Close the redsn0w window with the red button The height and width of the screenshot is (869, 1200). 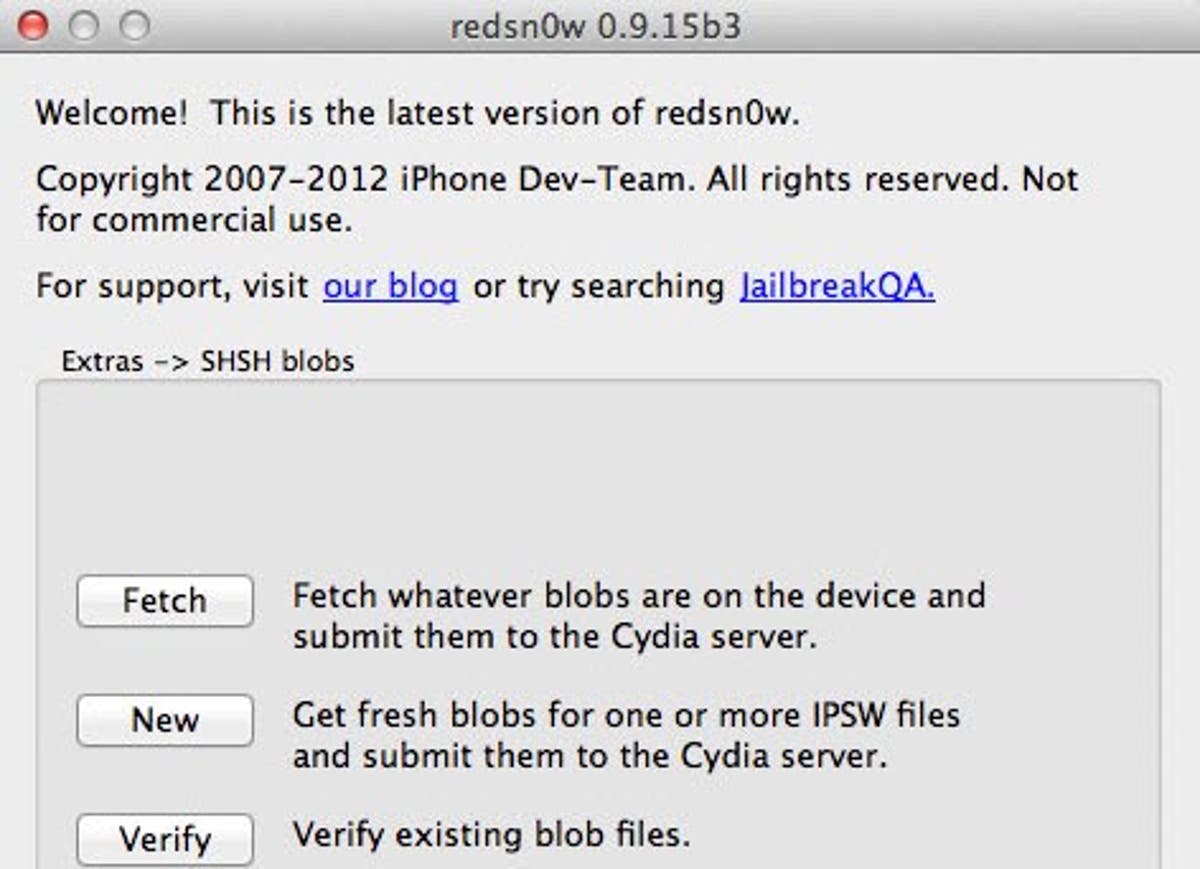coord(33,26)
